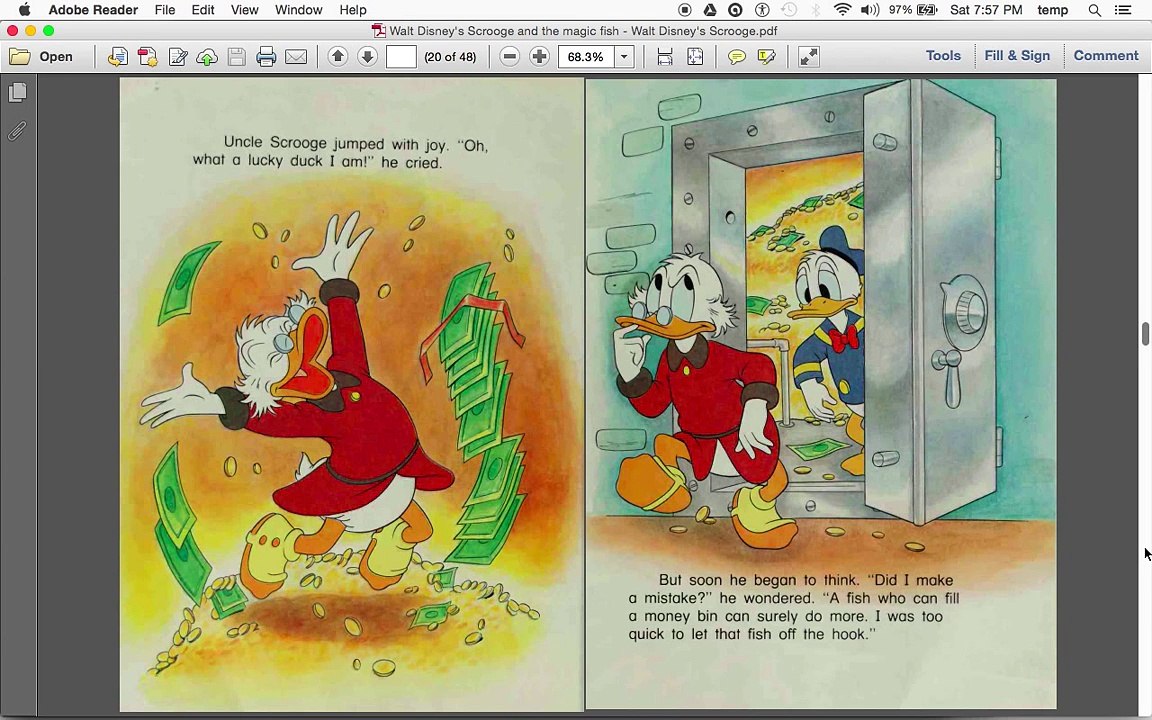
Task: Open the Help menu
Action: 353,10
